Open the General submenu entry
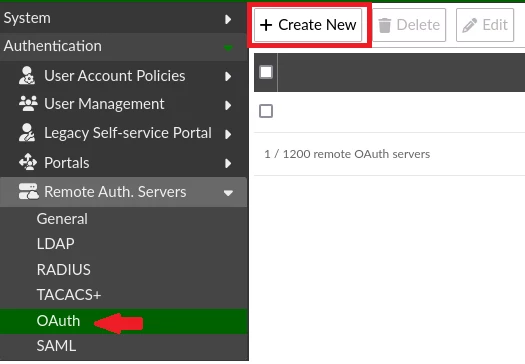The height and width of the screenshot is (364, 525). point(123,219)
